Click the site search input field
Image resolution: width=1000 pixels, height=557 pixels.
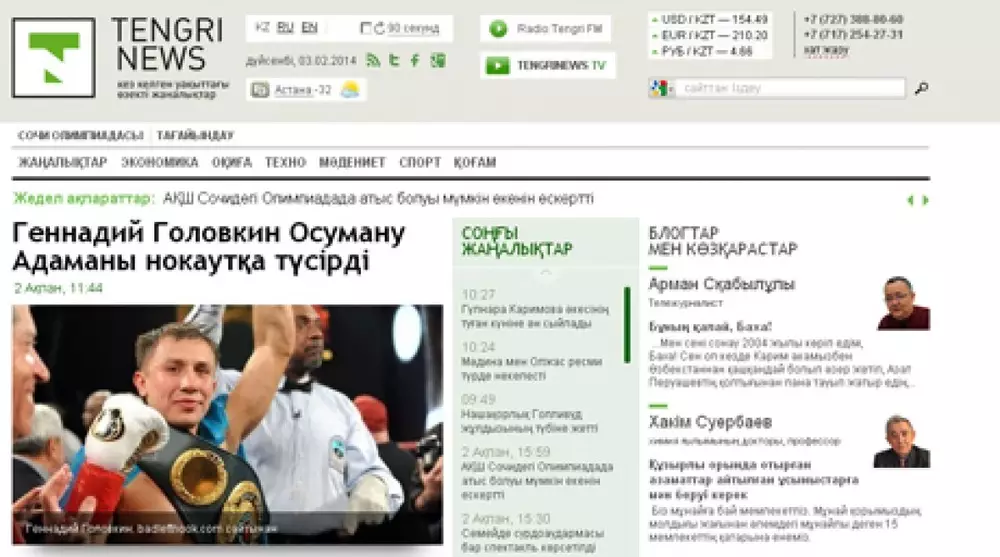coord(790,89)
